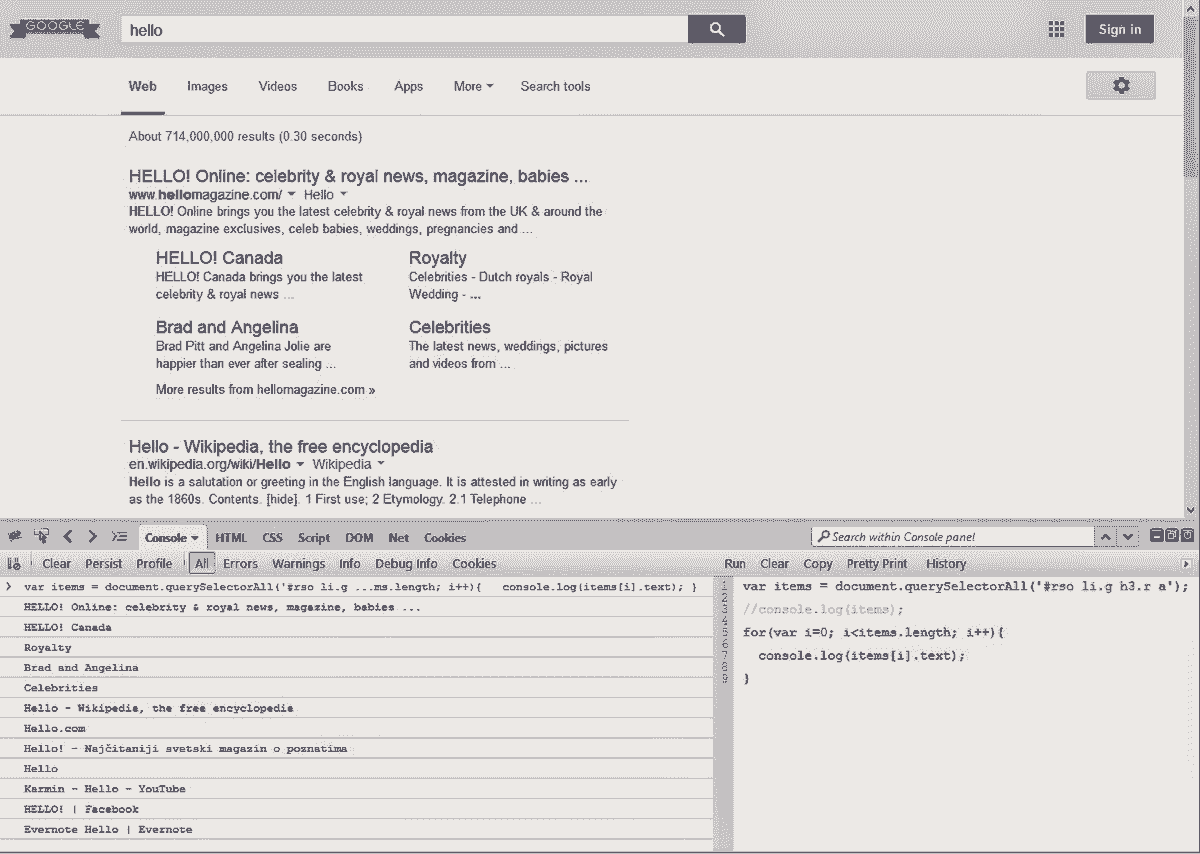
Task: Filter console by Cookies
Action: (474, 563)
